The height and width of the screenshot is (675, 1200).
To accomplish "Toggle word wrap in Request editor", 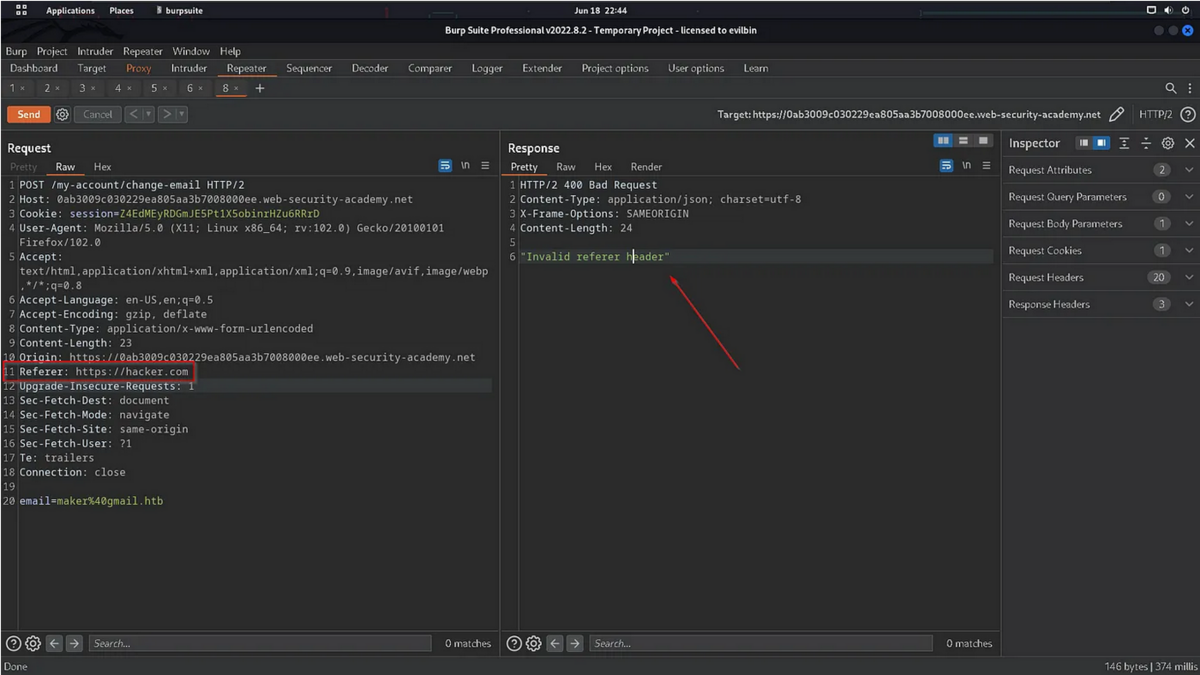I will point(445,166).
